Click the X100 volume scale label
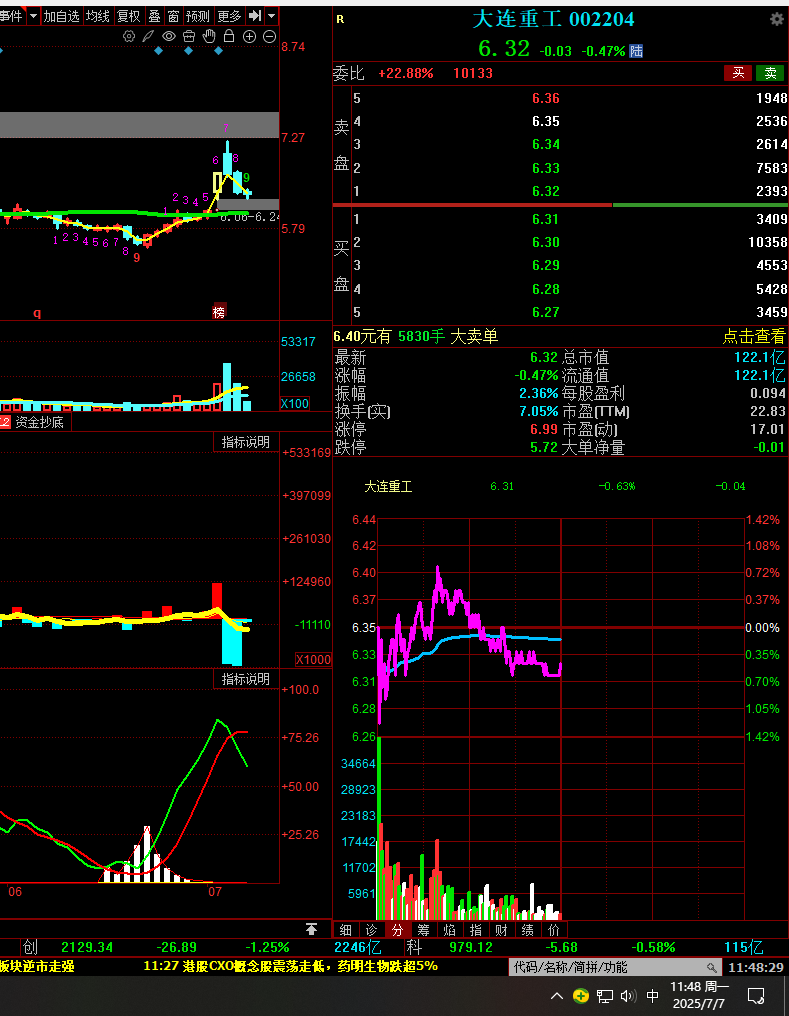Screen dimensions: 789x1016 point(295,404)
